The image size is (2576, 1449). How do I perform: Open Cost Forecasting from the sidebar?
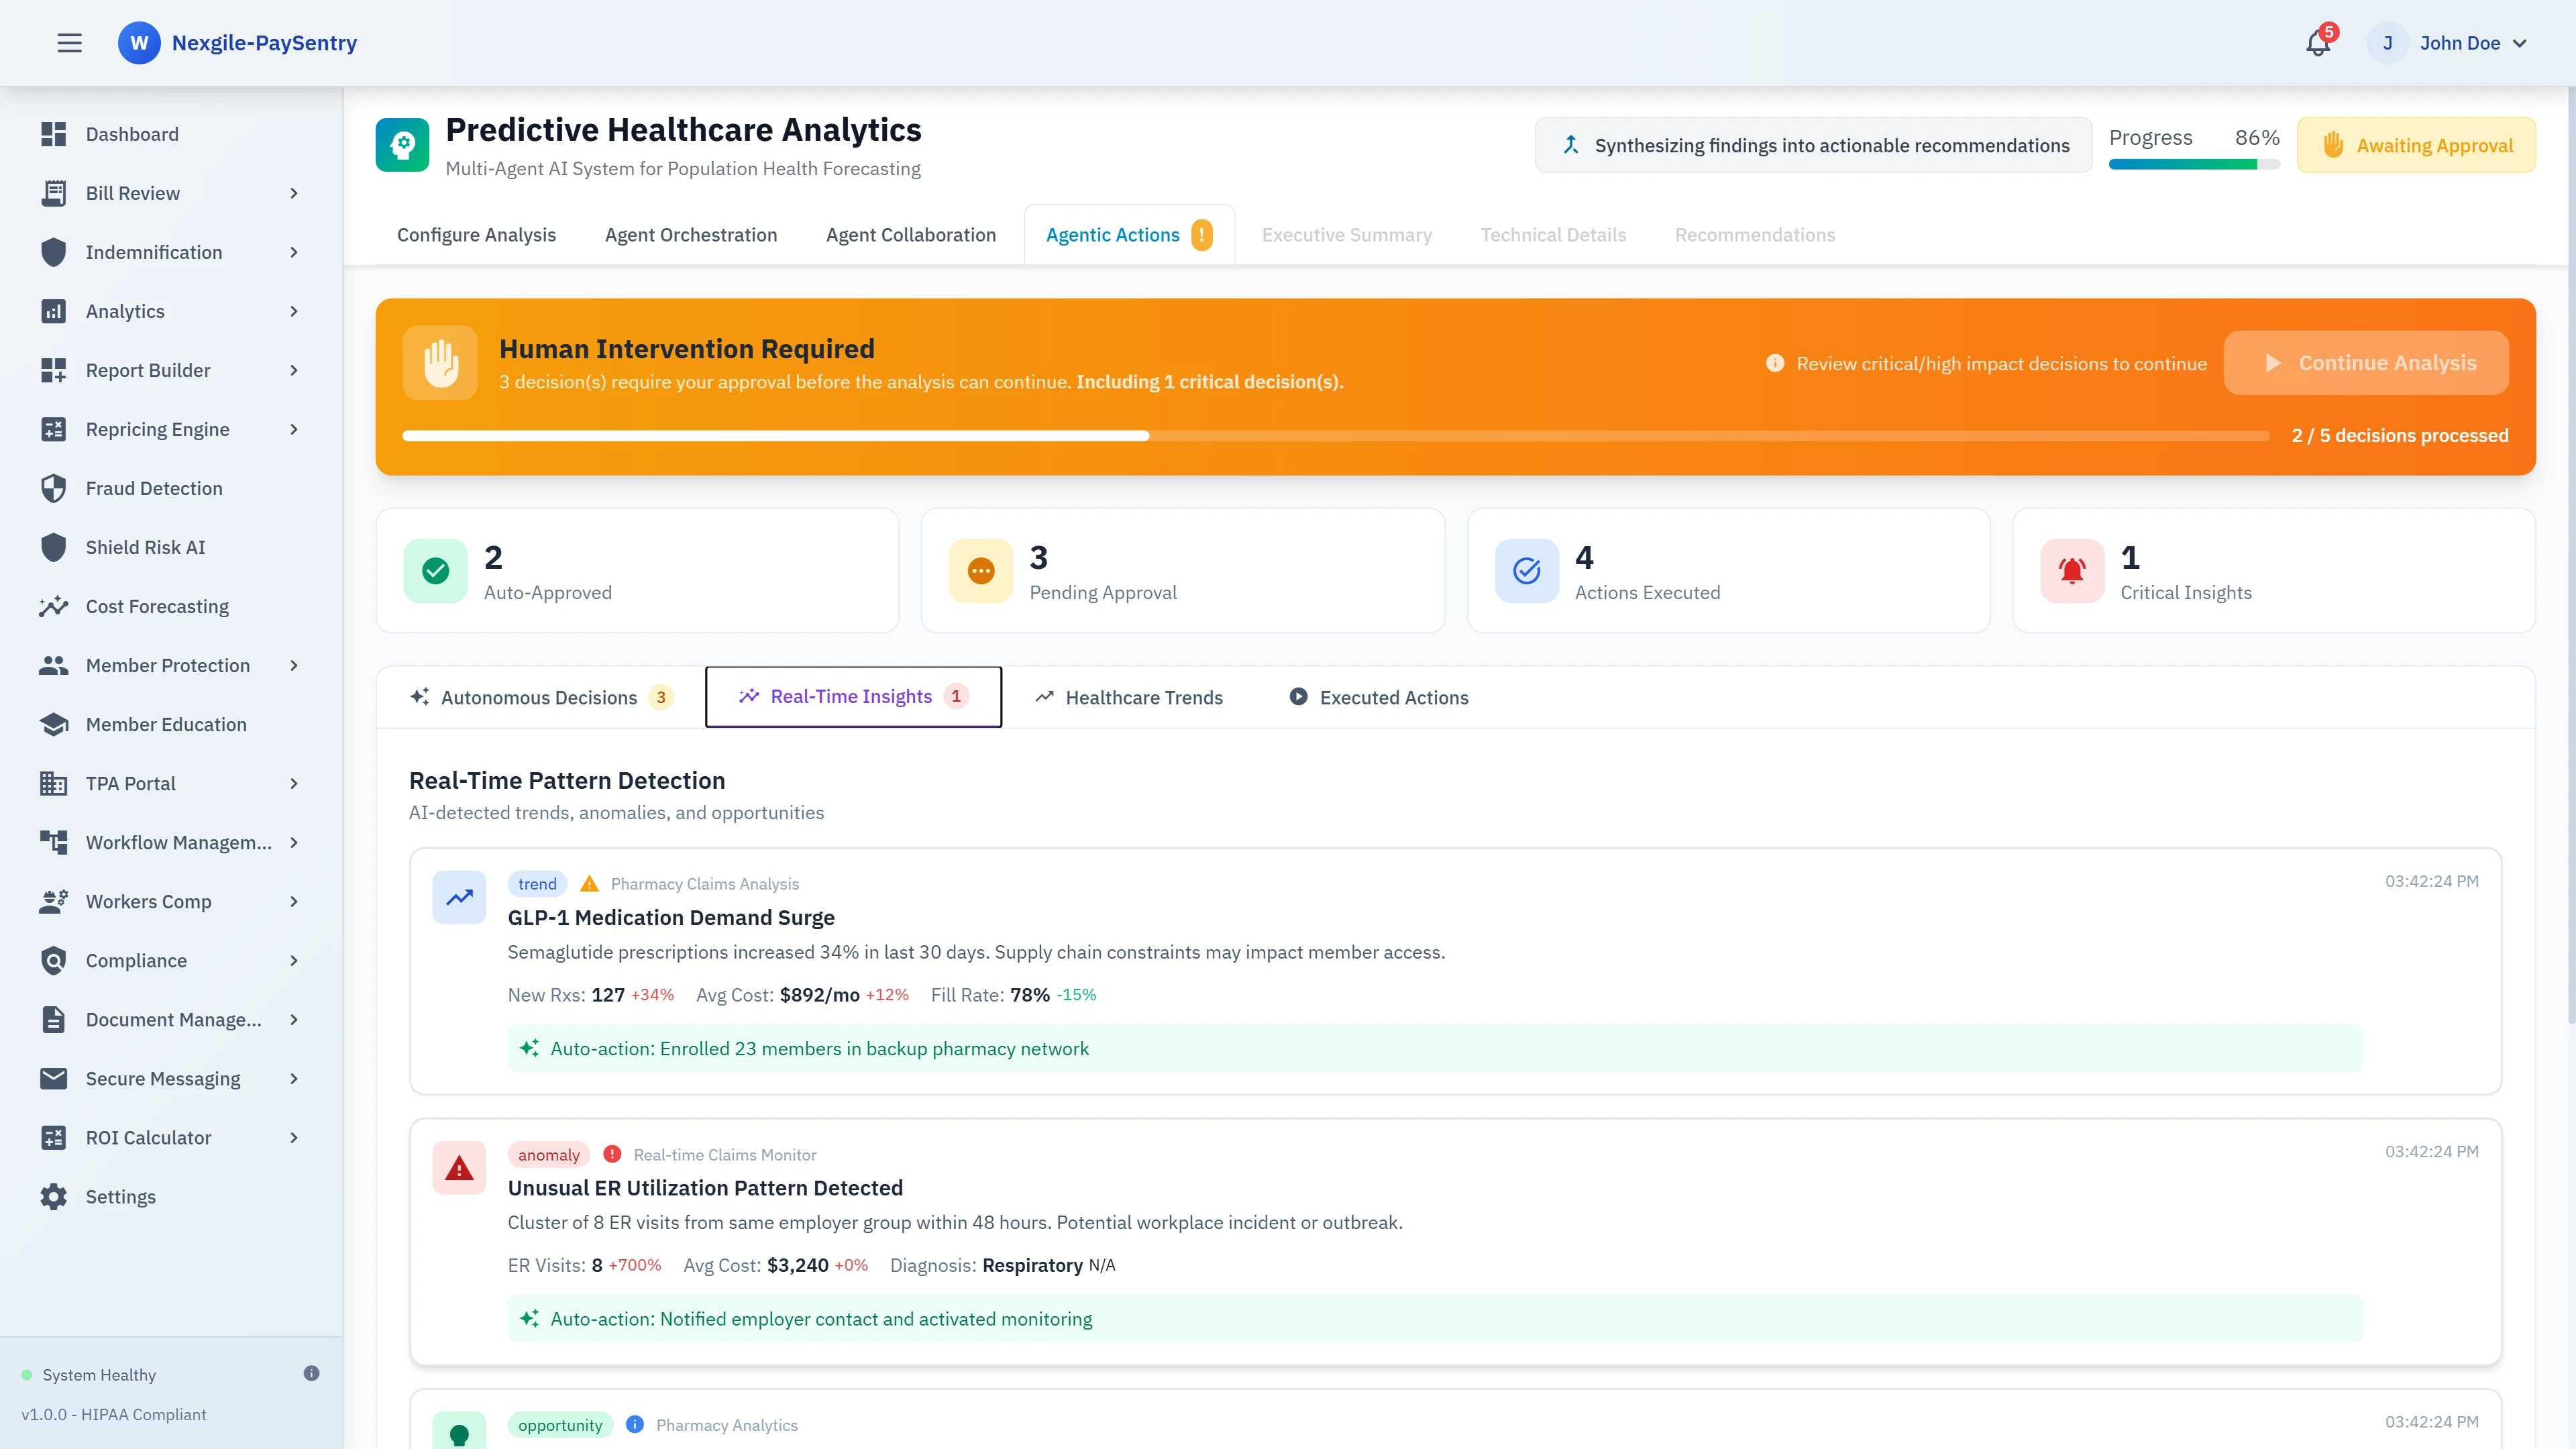click(157, 606)
